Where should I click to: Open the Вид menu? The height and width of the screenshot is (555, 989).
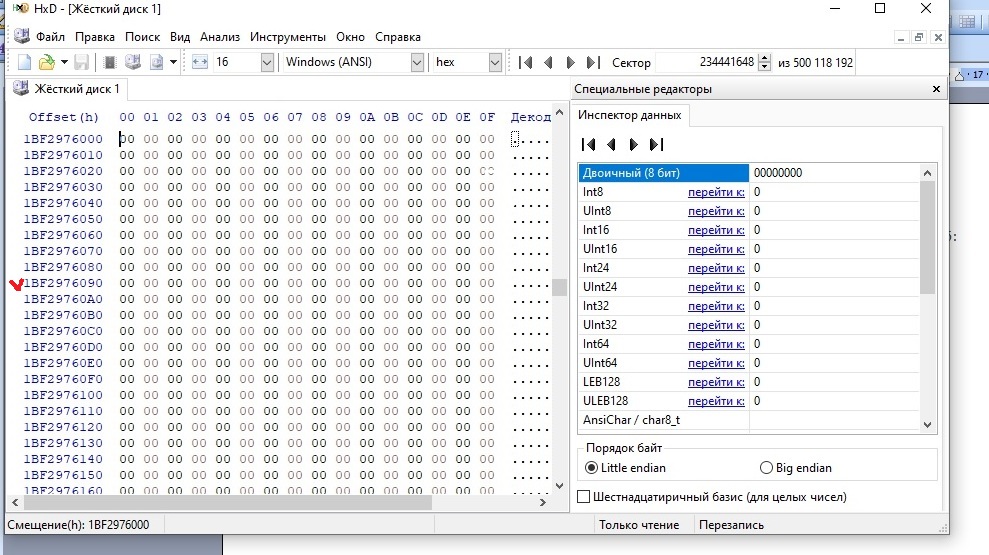[x=180, y=37]
